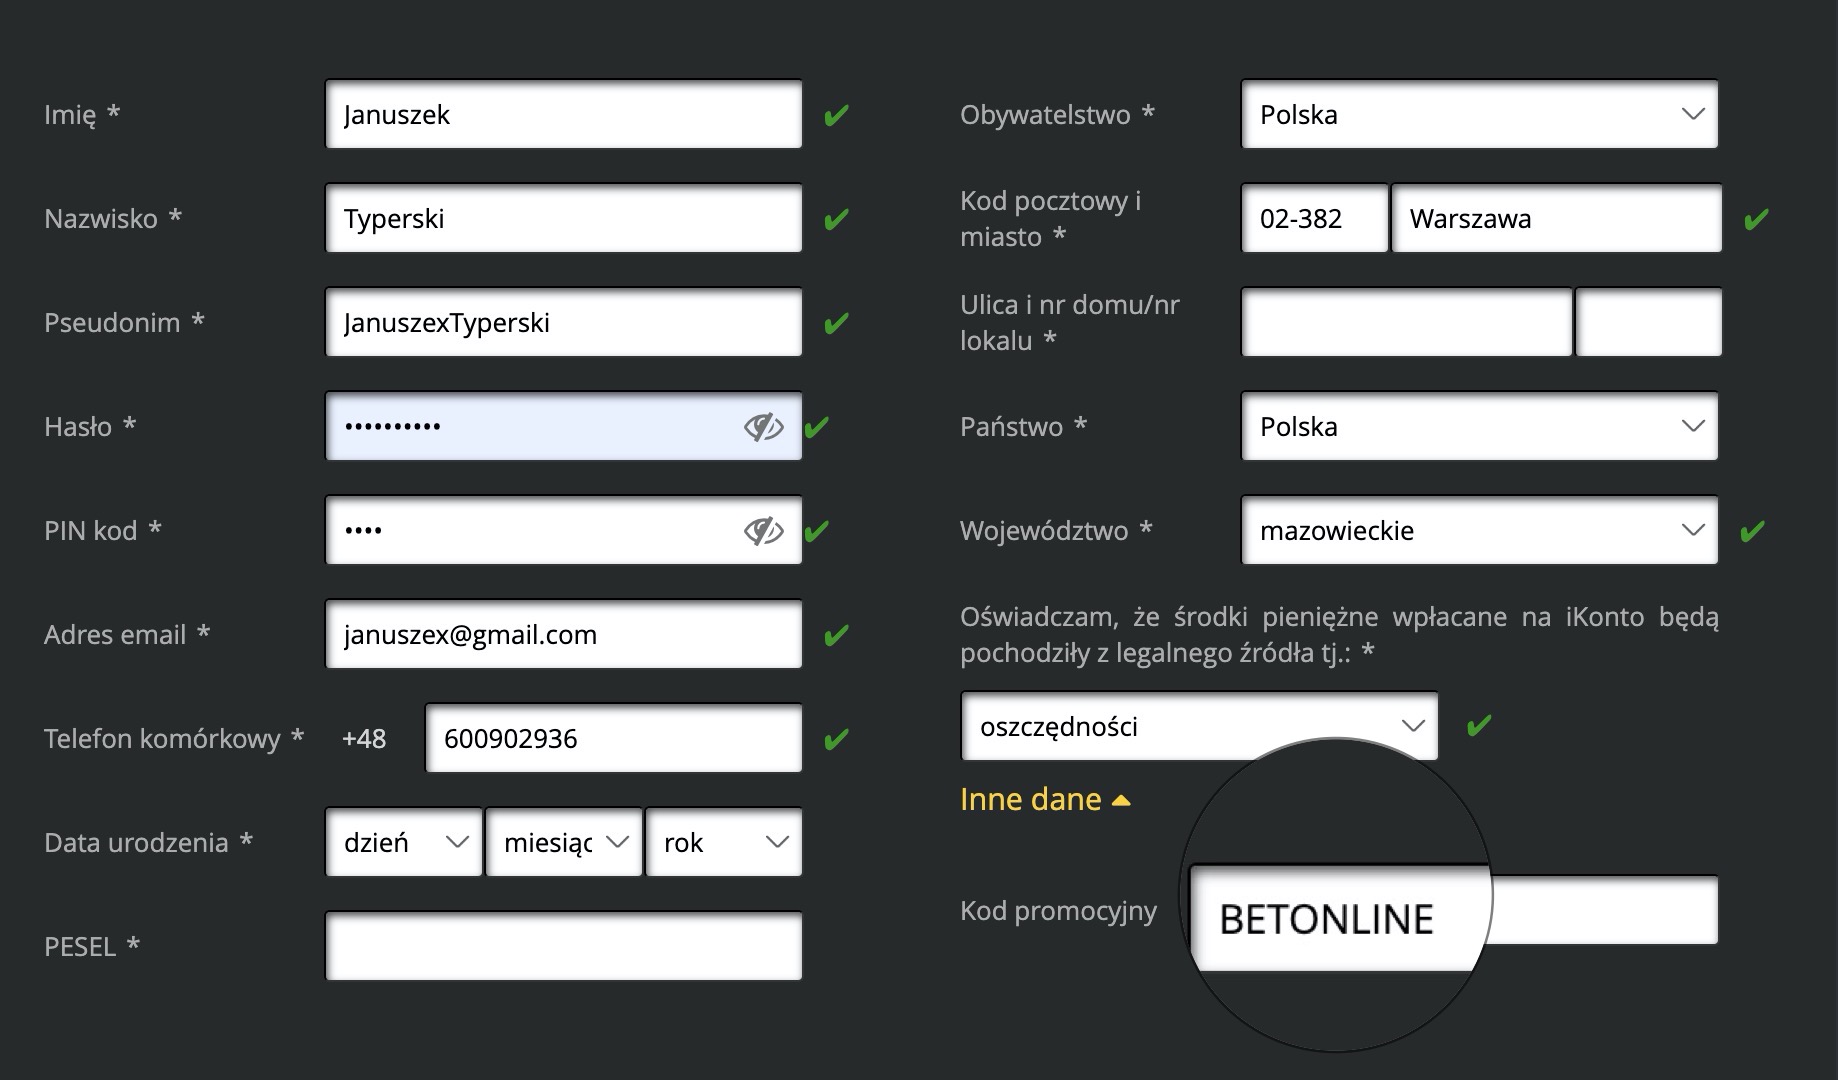Viewport: 1838px width, 1080px height.
Task: Click the PIN kod input field
Action: [564, 530]
